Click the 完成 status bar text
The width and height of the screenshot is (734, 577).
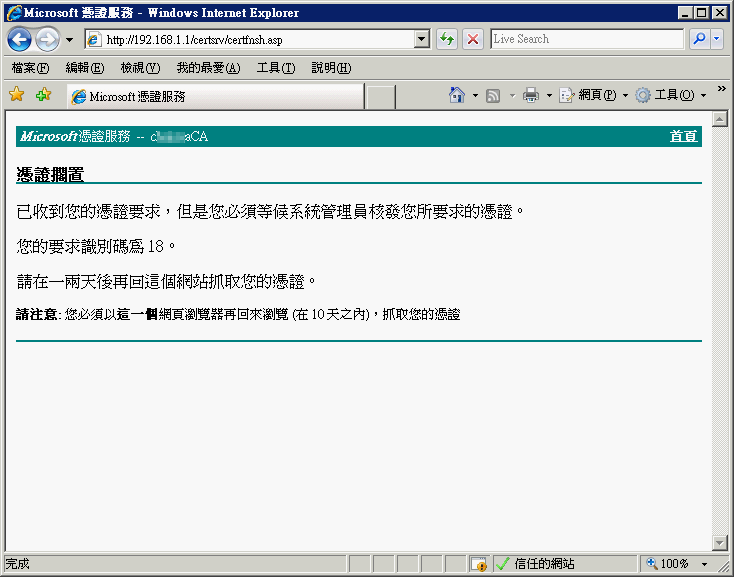(x=17, y=564)
